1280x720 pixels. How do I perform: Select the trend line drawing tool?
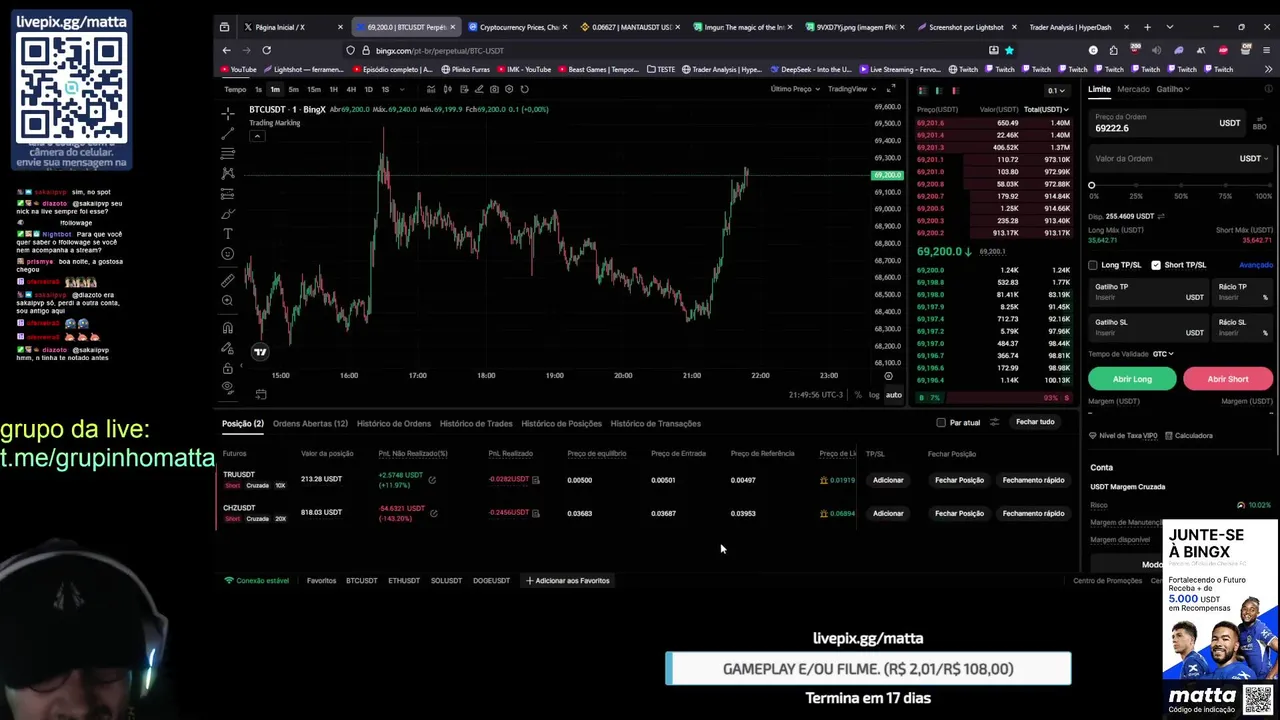(228, 133)
